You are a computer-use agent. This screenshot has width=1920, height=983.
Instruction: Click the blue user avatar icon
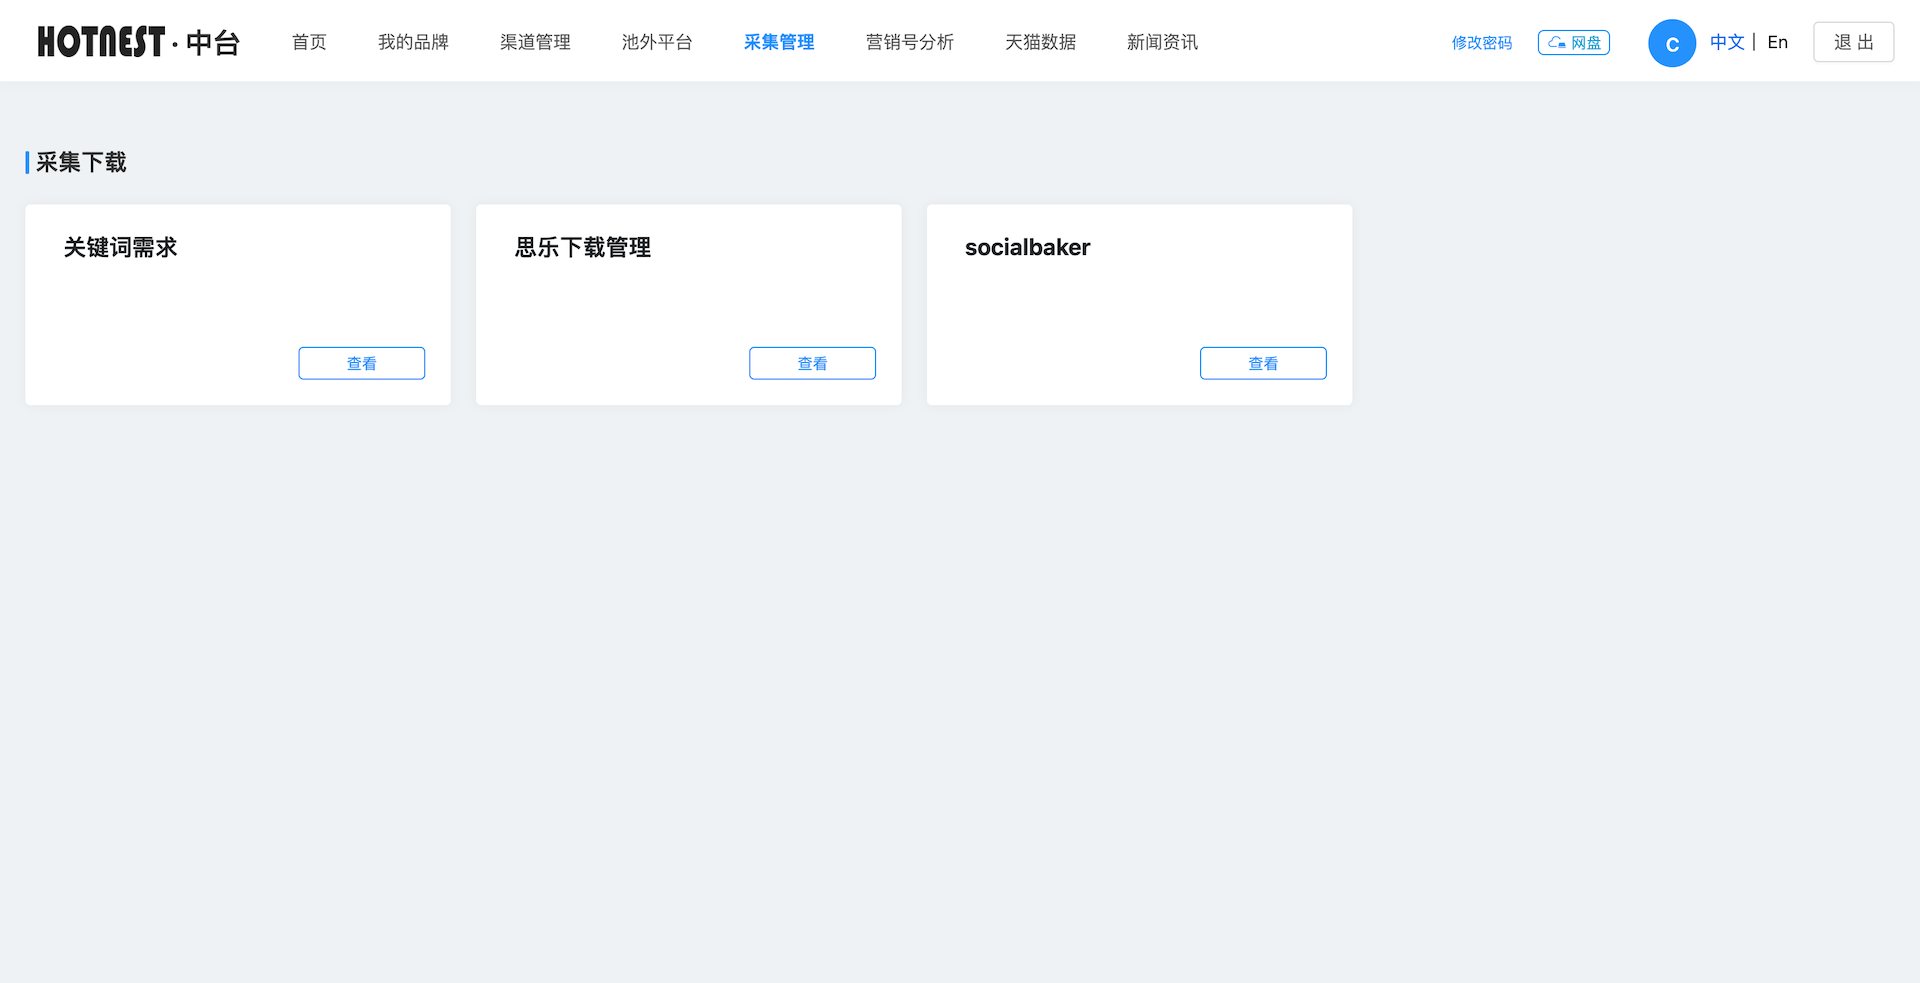pyautogui.click(x=1671, y=43)
